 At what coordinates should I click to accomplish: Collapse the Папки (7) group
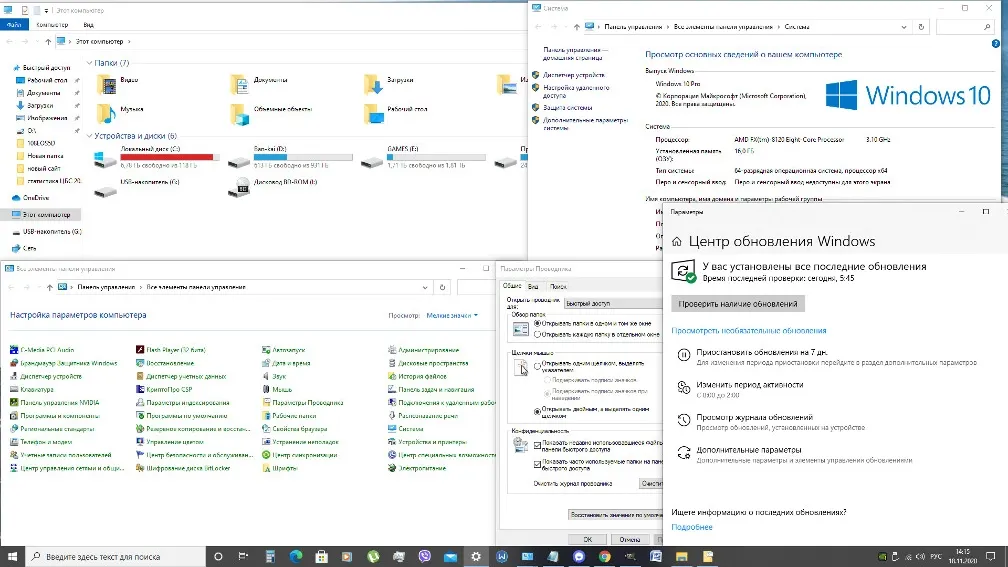coord(89,63)
